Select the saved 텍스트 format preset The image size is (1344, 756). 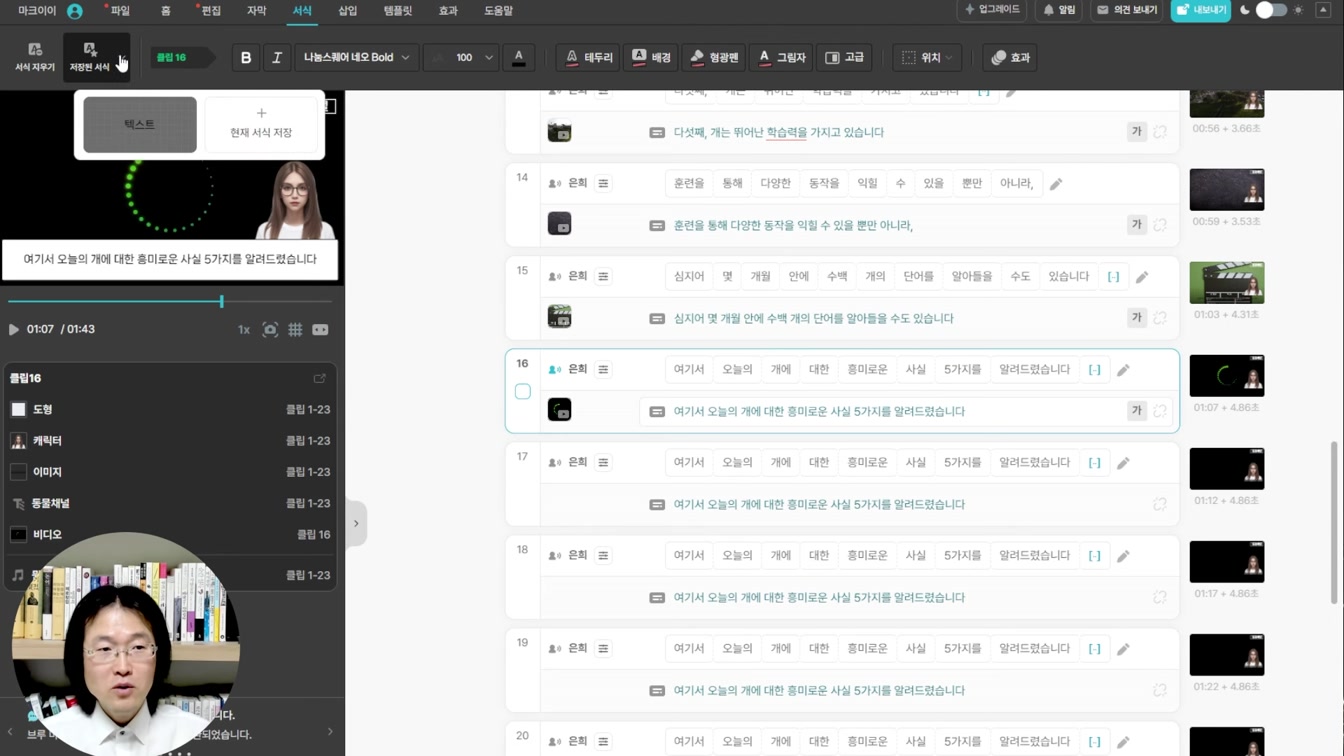point(140,125)
